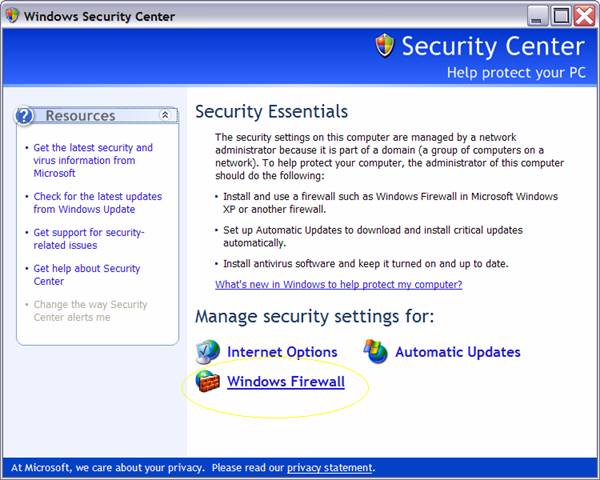Click the shield icon in the title bar
This screenshot has height=480, width=600.
pos(12,16)
